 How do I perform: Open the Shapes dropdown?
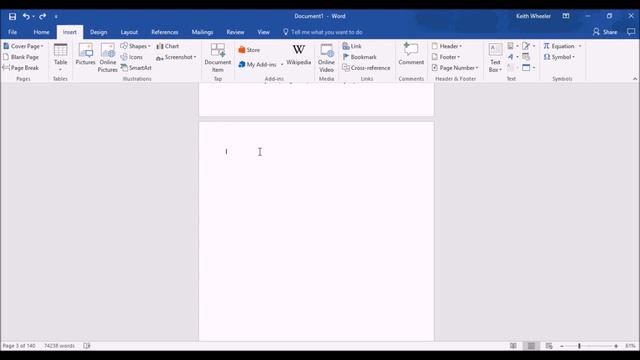pyautogui.click(x=149, y=46)
